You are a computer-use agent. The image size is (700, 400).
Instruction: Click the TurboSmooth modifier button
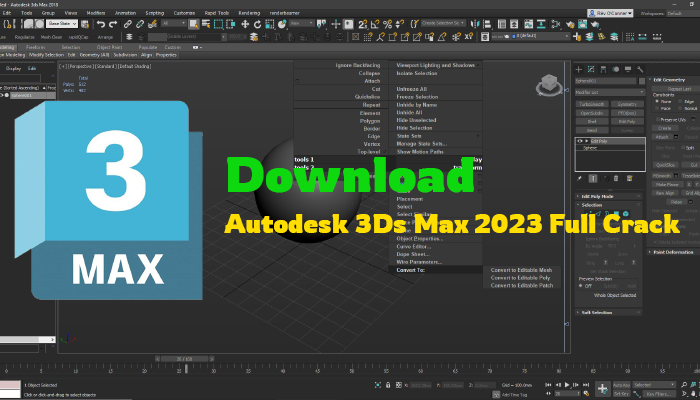[591, 103]
